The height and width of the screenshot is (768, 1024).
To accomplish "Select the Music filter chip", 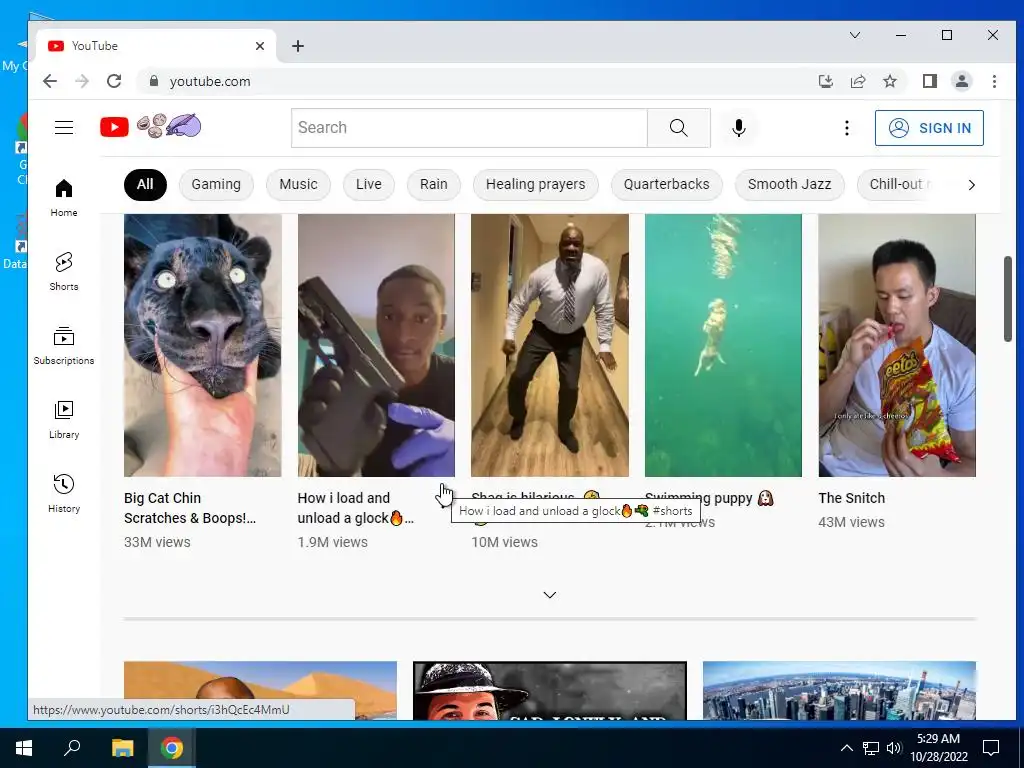I will coord(298,185).
